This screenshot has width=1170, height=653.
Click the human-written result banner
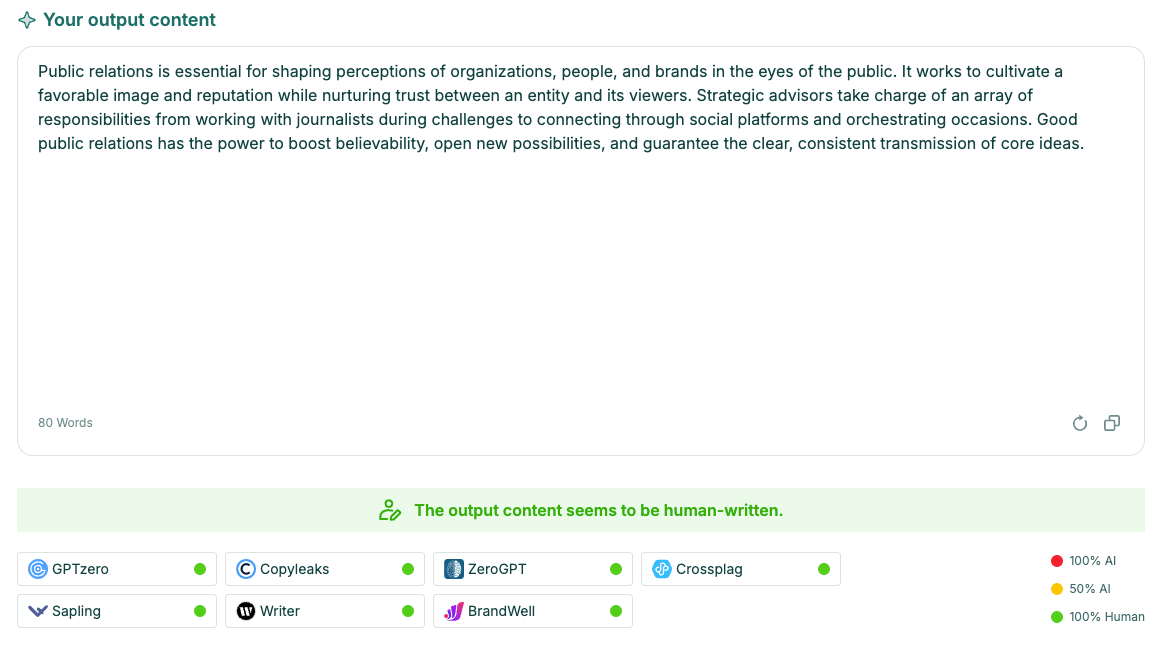[x=581, y=510]
